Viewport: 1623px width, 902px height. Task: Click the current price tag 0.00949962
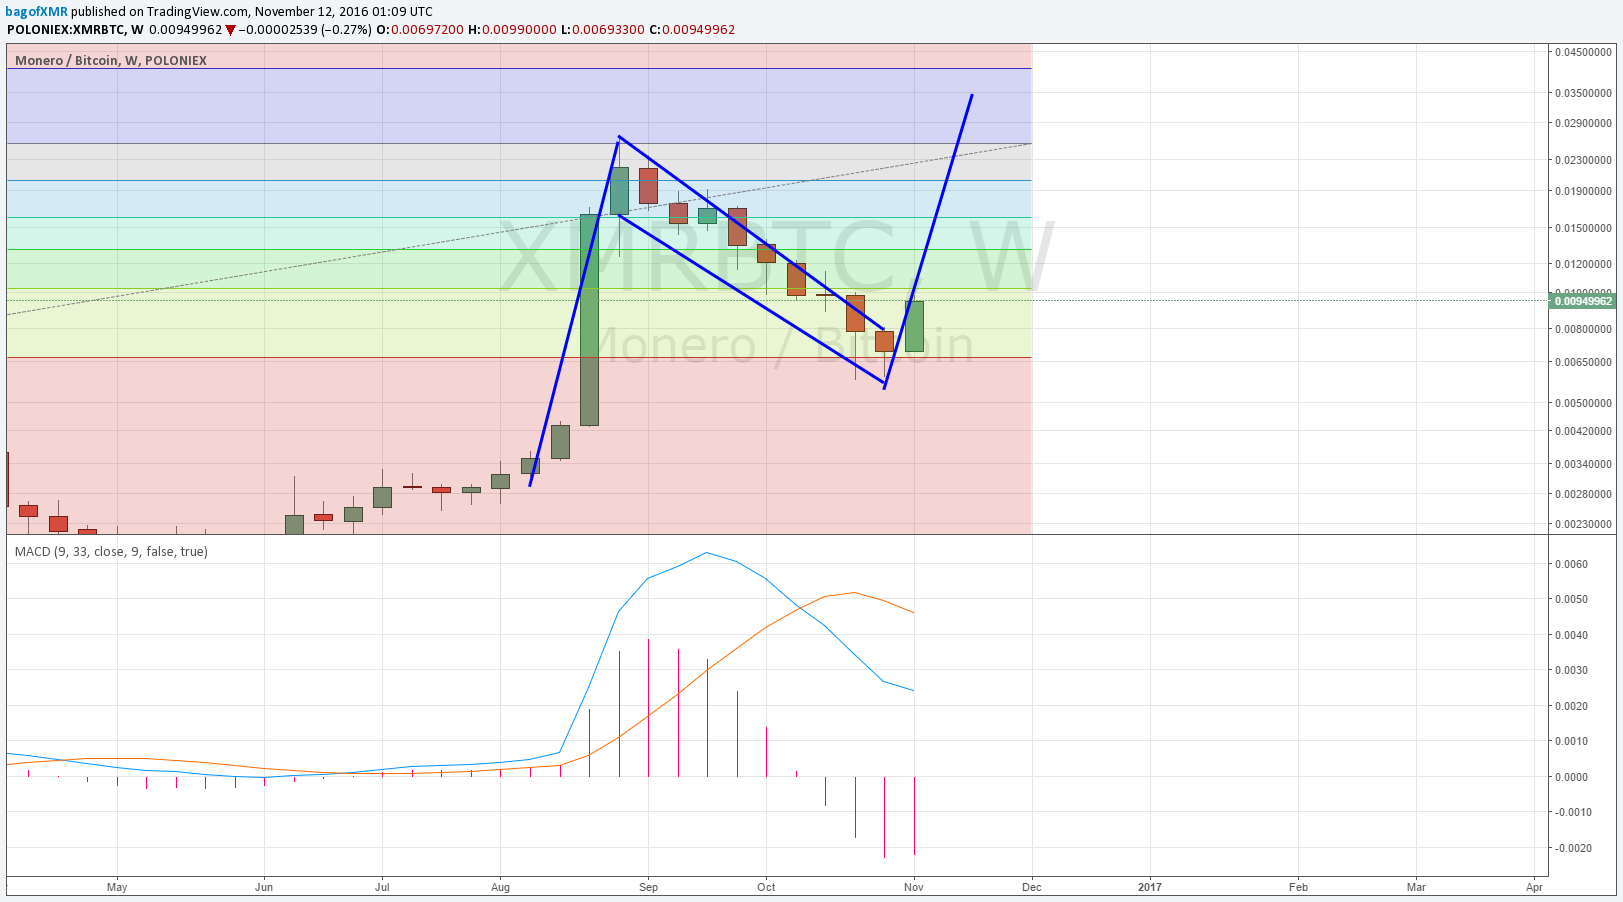tap(1583, 301)
